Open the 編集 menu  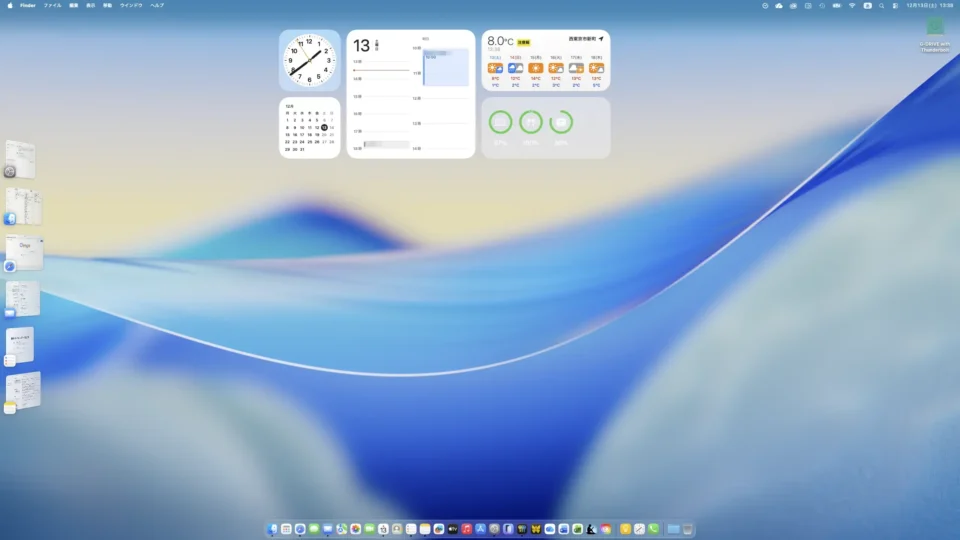[x=73, y=6]
